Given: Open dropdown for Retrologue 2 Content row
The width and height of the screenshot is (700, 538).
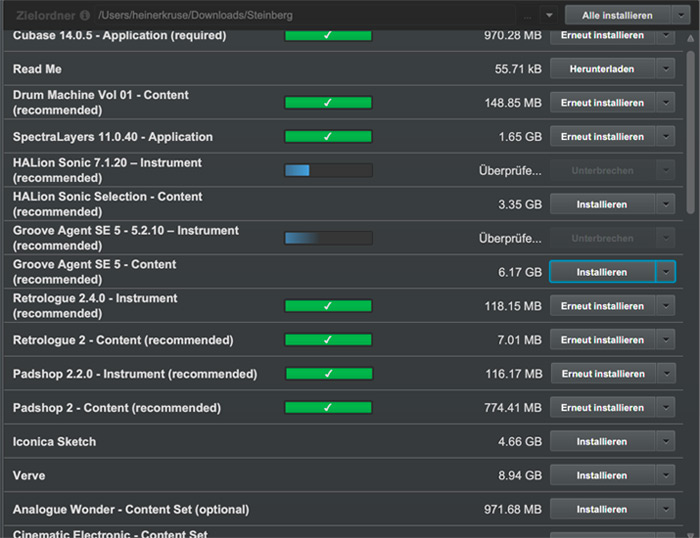Looking at the screenshot, I should (666, 340).
